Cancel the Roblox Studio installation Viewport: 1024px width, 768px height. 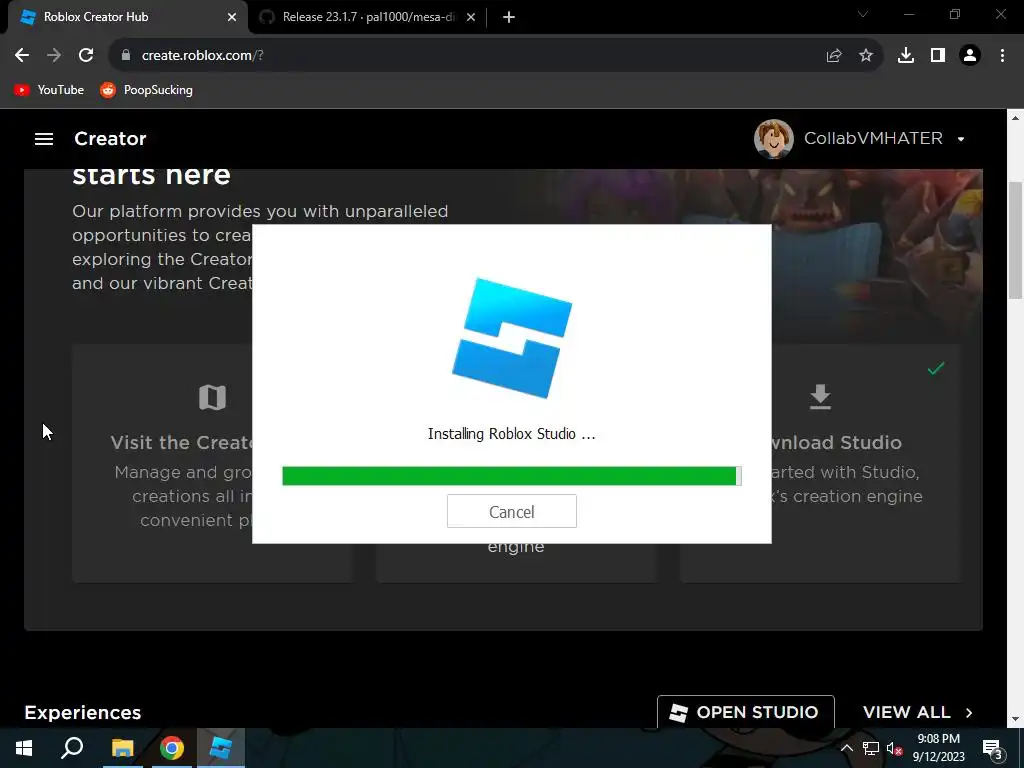[x=511, y=511]
